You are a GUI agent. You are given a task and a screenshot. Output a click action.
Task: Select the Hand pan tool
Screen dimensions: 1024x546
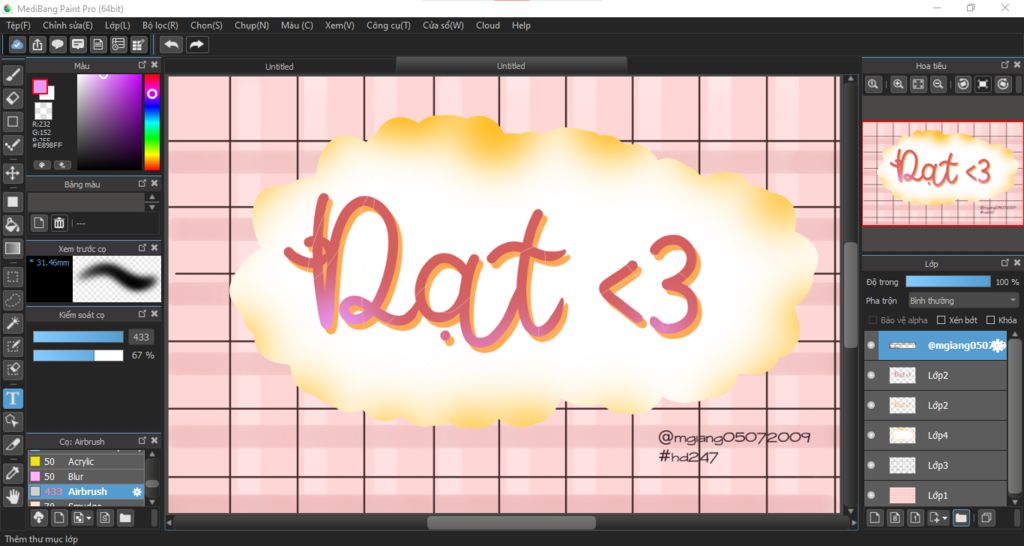click(12, 496)
